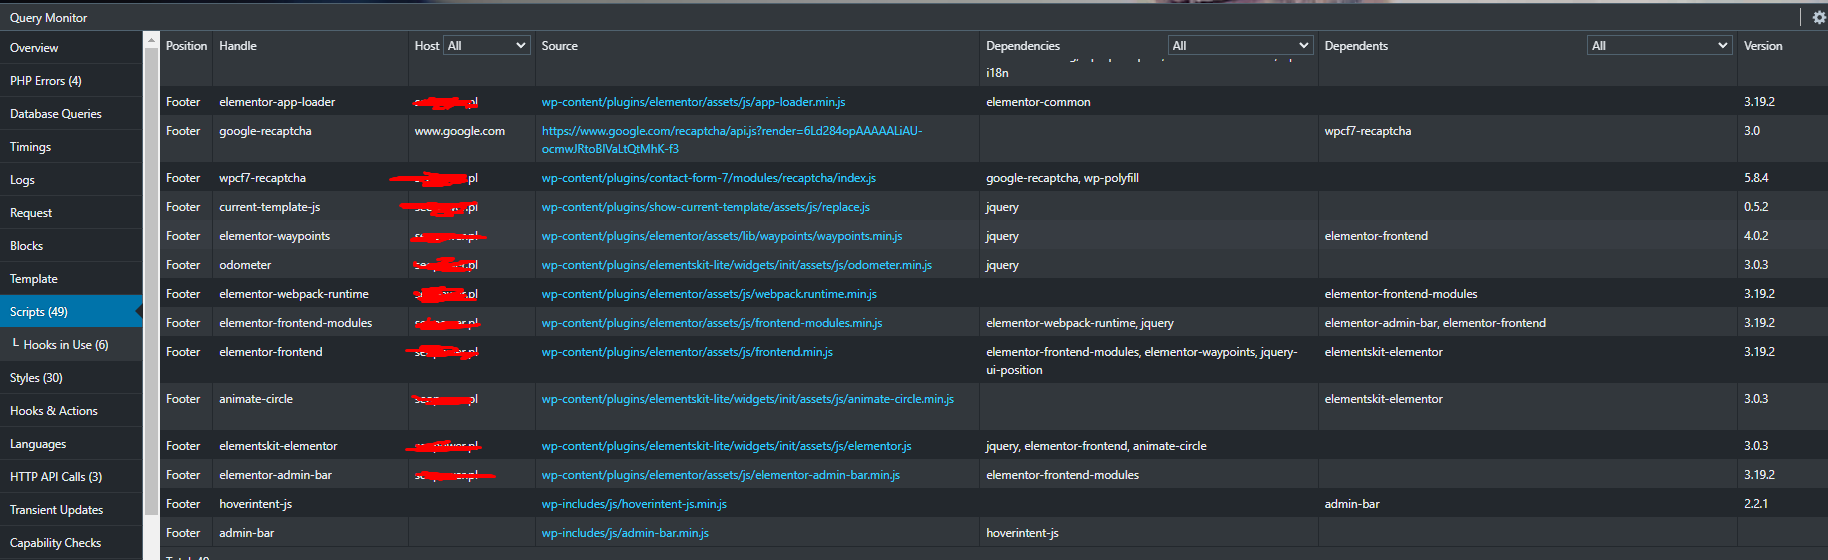Click the animate-circle.min.js source link
The image size is (1828, 560).
(x=747, y=399)
